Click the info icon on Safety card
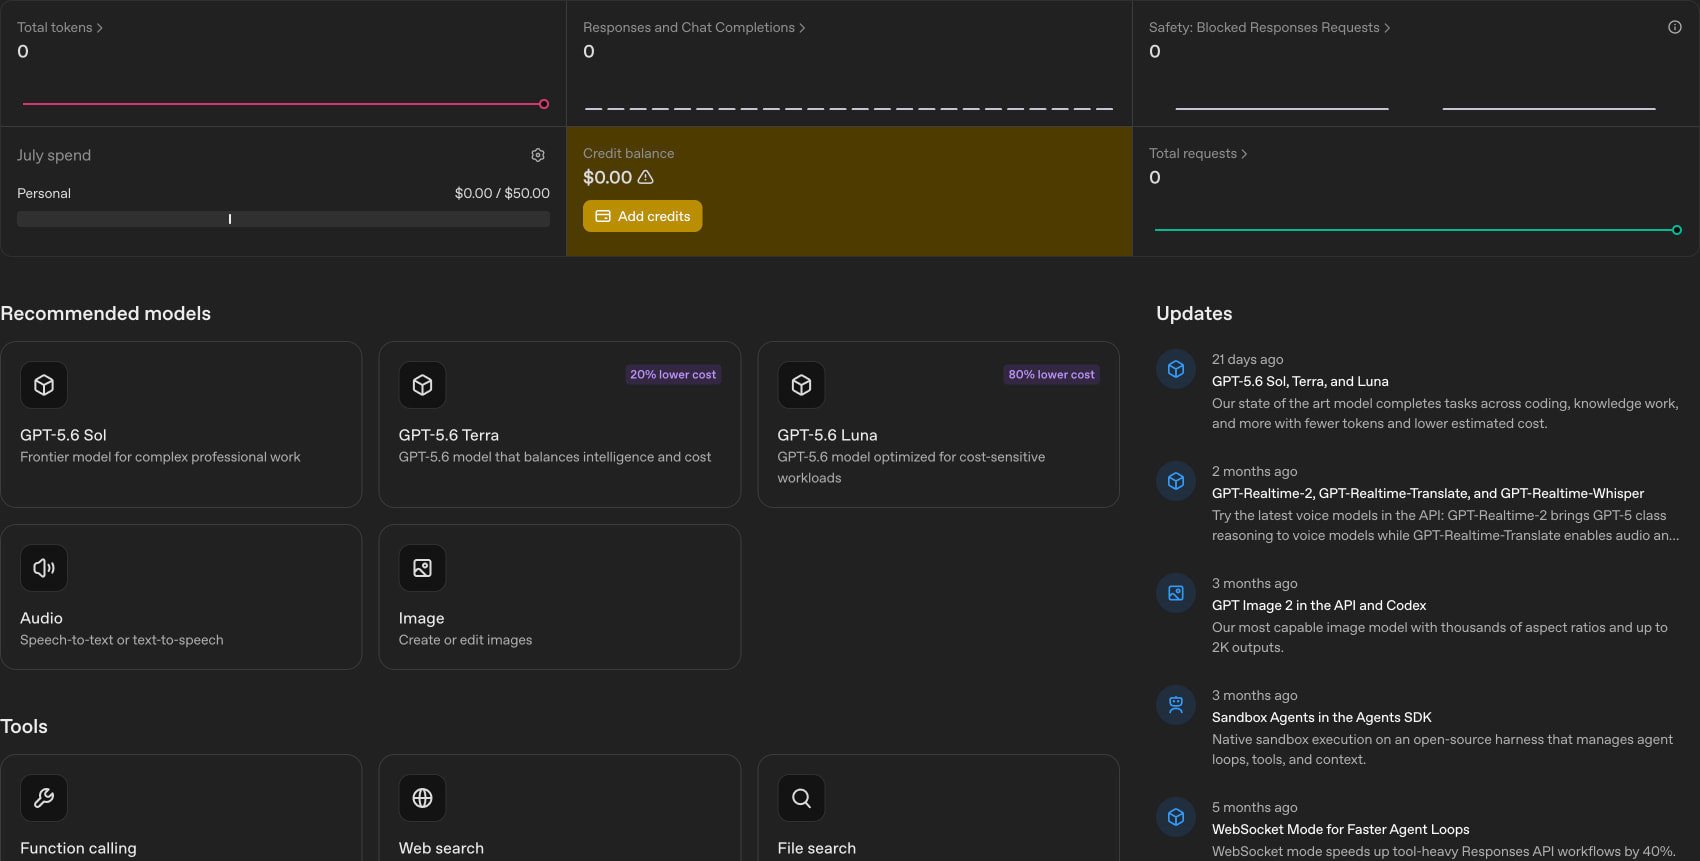The height and width of the screenshot is (861, 1700). tap(1675, 27)
